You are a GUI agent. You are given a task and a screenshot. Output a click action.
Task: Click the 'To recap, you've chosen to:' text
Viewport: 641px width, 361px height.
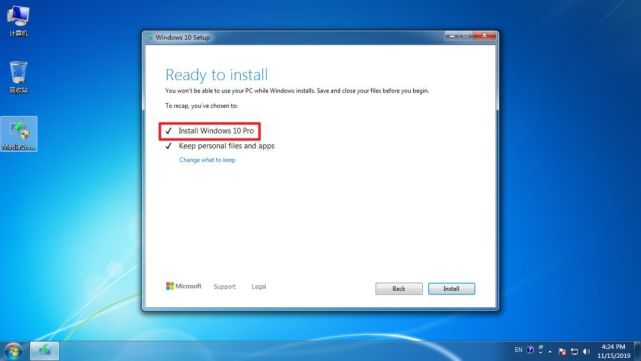click(x=202, y=105)
